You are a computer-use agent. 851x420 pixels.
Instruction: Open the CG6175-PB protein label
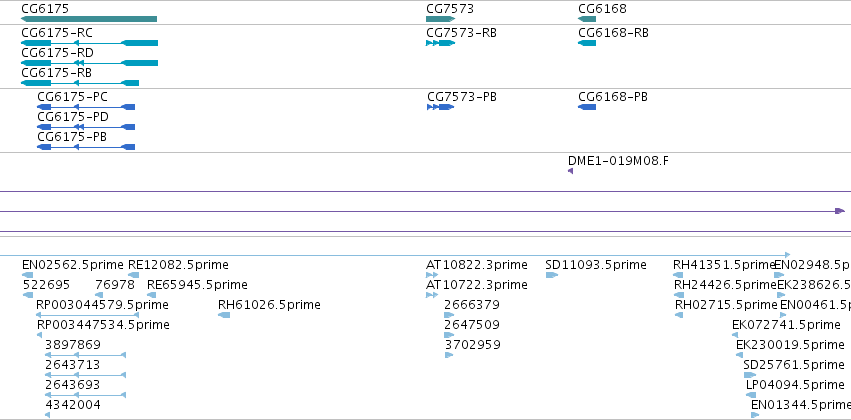[x=72, y=137]
